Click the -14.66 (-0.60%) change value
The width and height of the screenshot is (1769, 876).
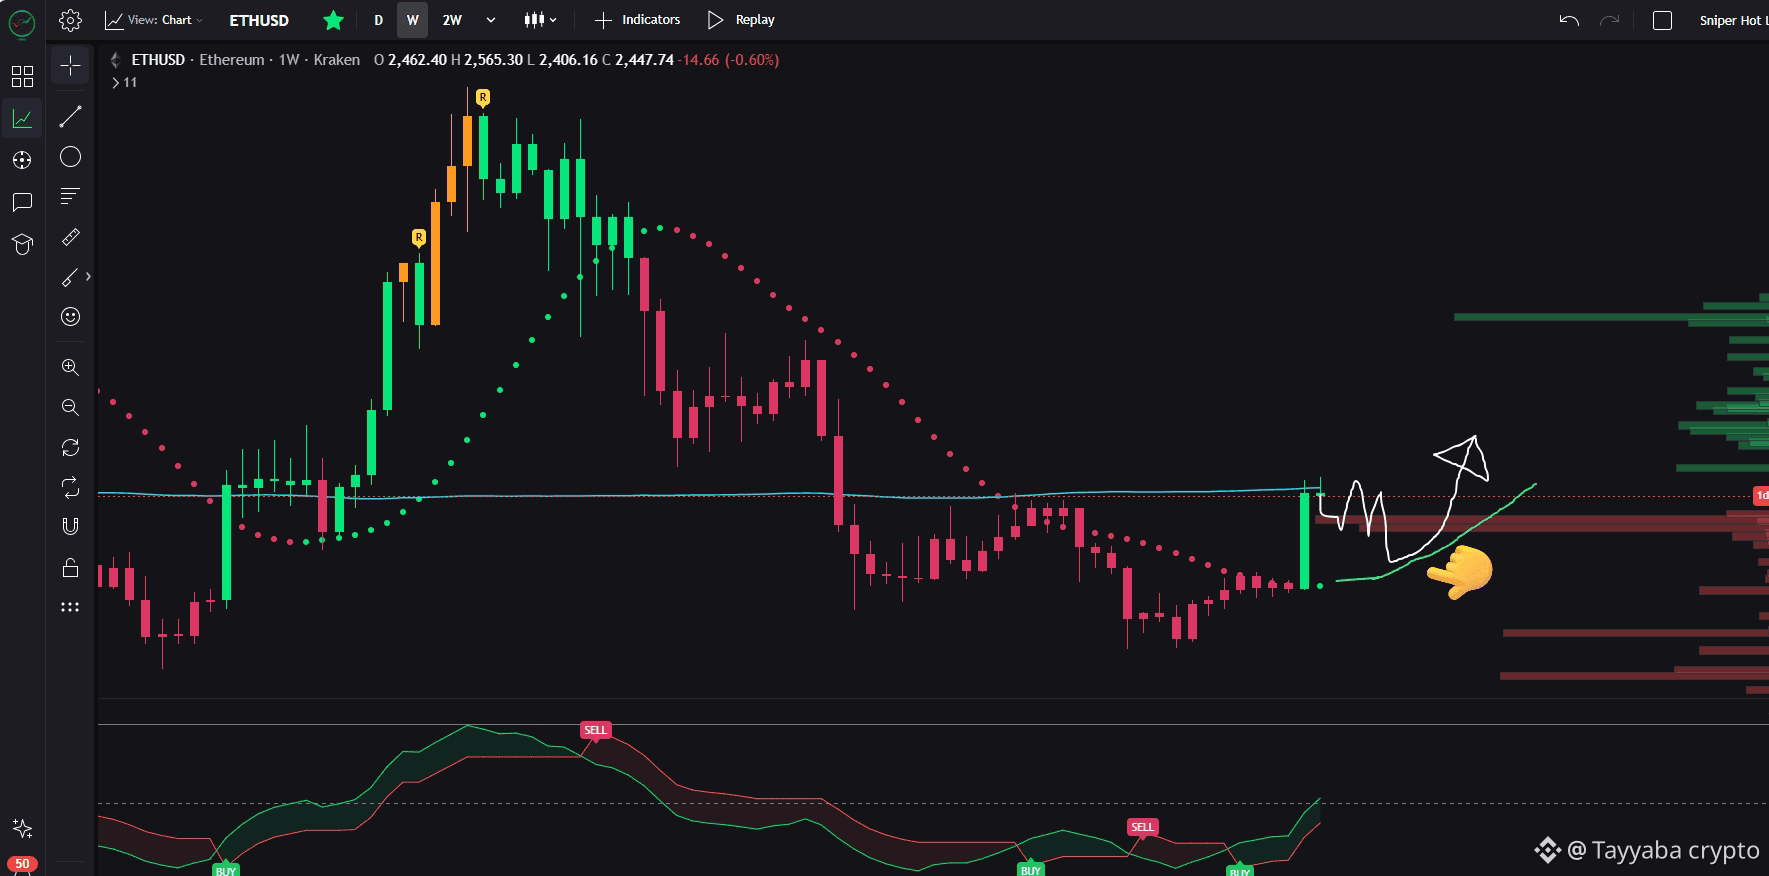(x=728, y=60)
